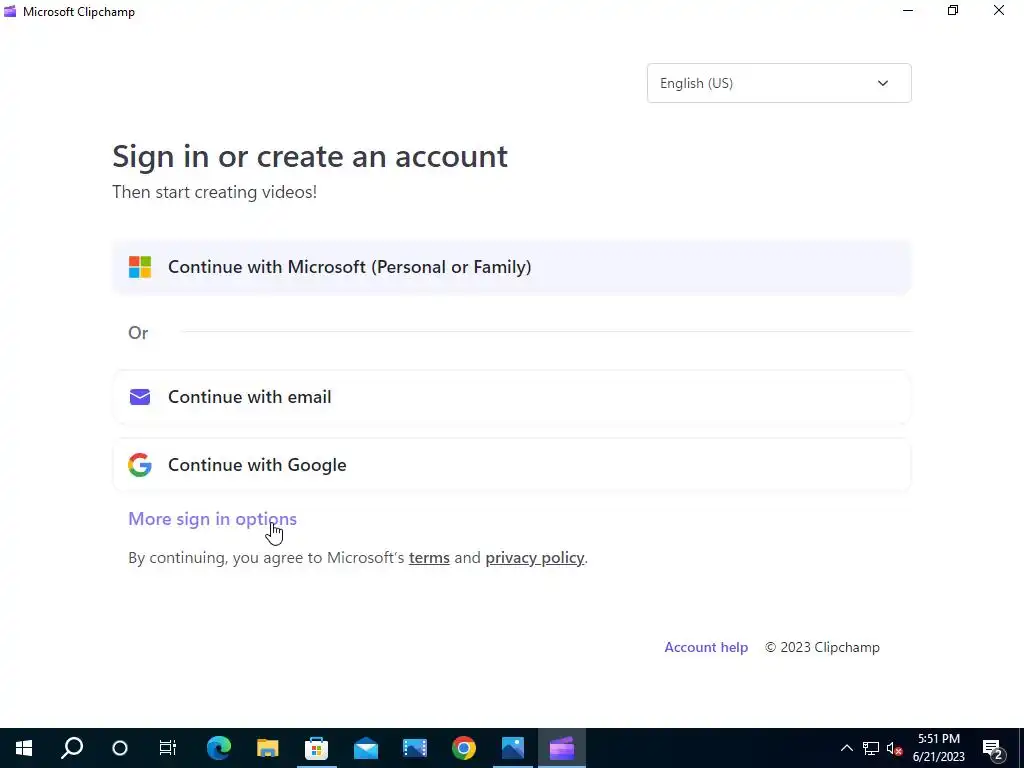This screenshot has width=1024, height=768.
Task: Close the Clipchamp window
Action: pos(999,10)
